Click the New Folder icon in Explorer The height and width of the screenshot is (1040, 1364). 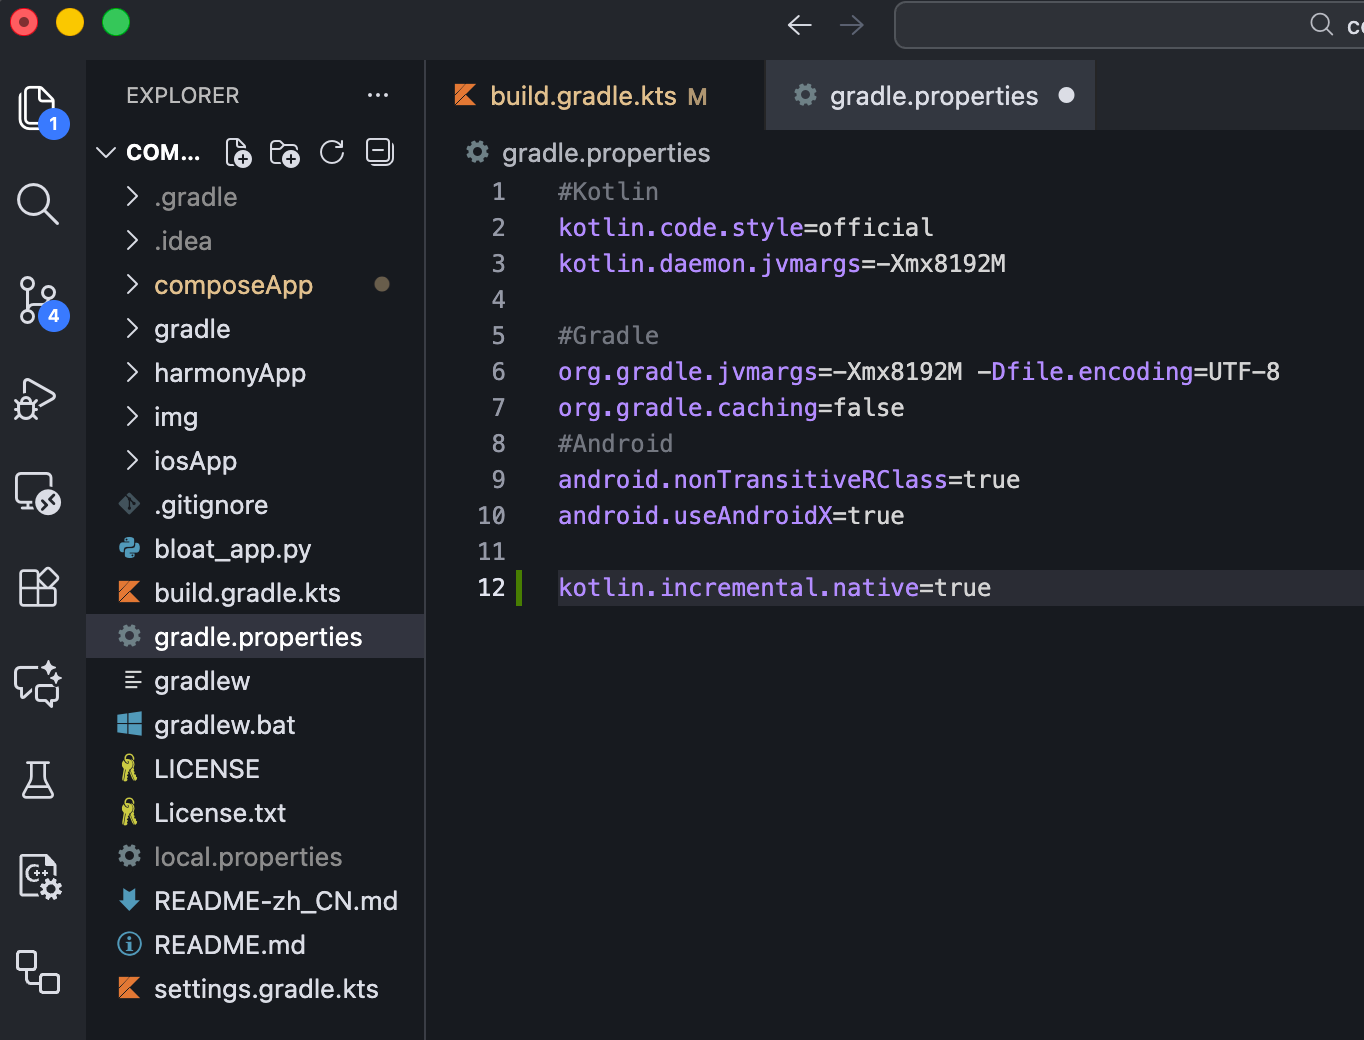[285, 153]
